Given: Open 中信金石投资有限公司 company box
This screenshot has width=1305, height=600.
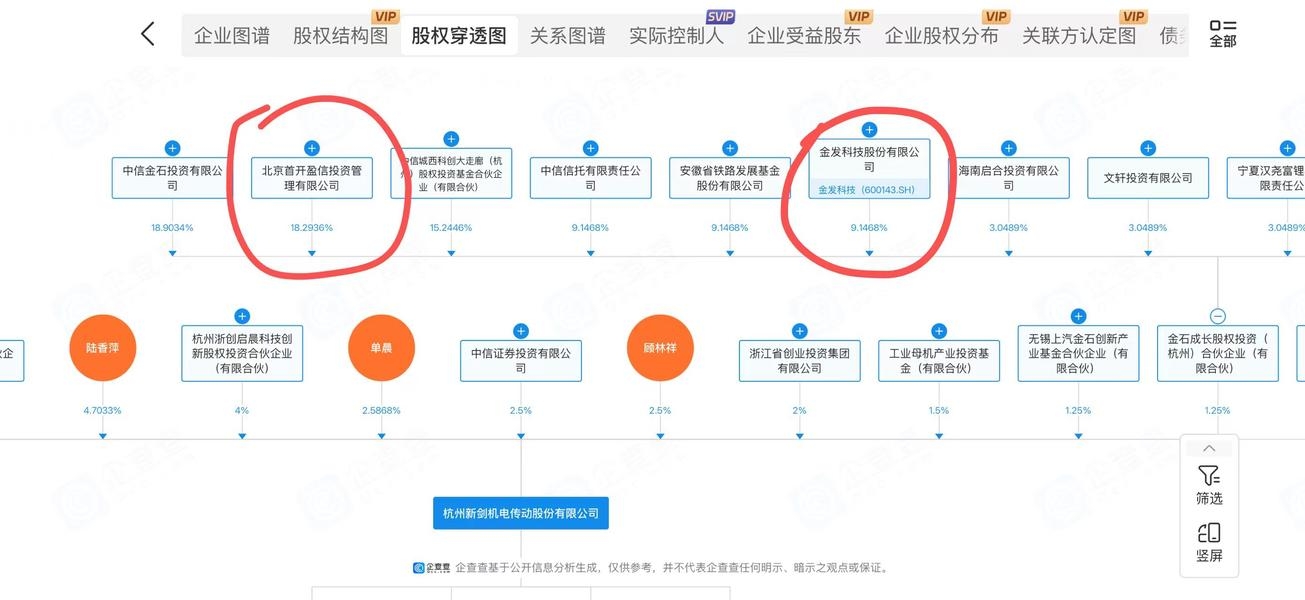Looking at the screenshot, I should (172, 178).
